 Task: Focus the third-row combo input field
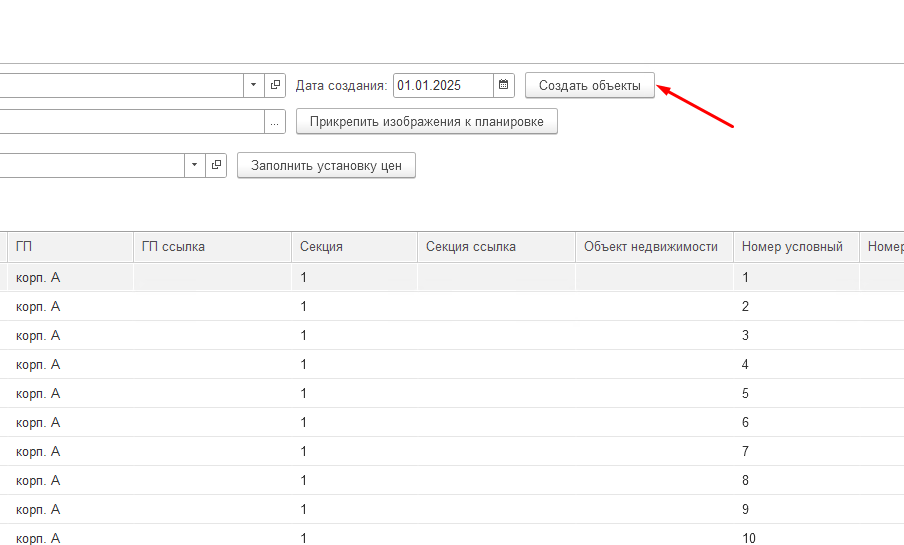(92, 166)
